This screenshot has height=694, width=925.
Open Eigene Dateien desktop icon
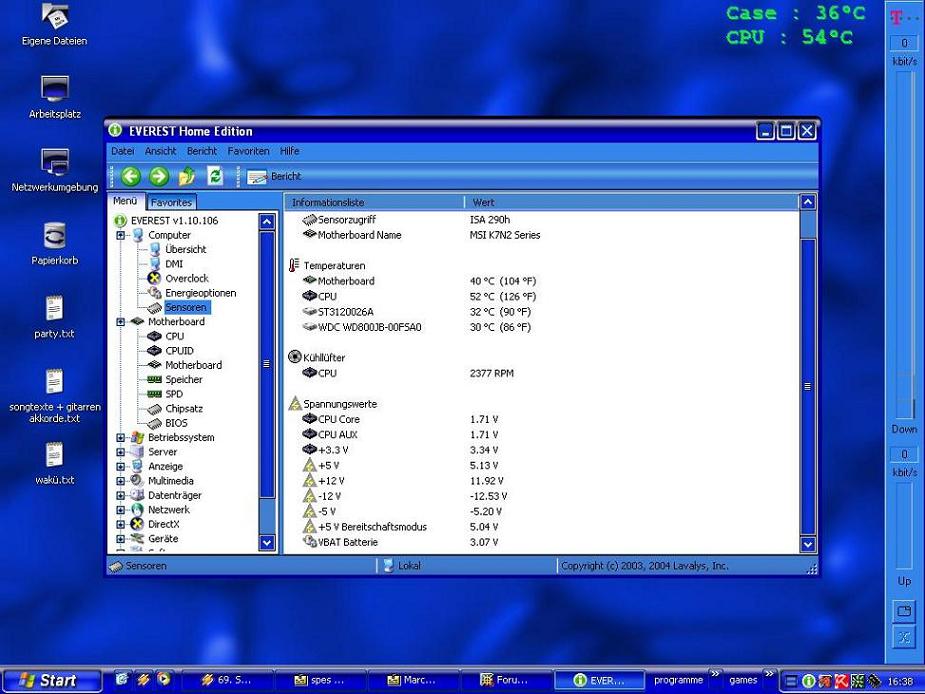coord(54,25)
